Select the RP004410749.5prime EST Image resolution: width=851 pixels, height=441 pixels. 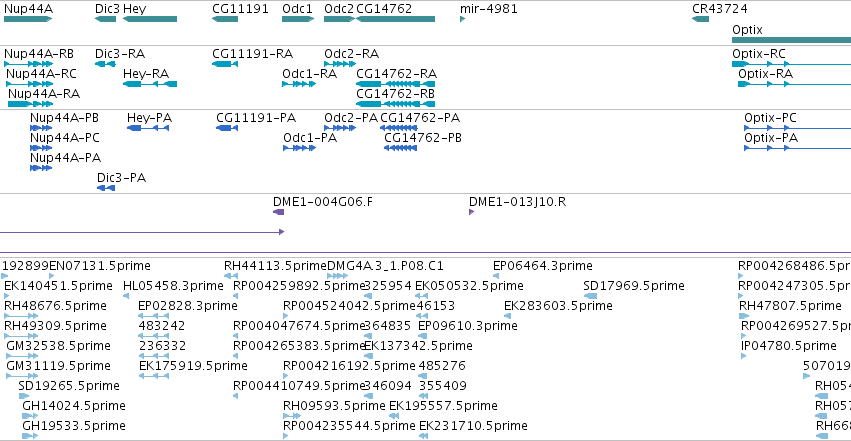(298, 387)
